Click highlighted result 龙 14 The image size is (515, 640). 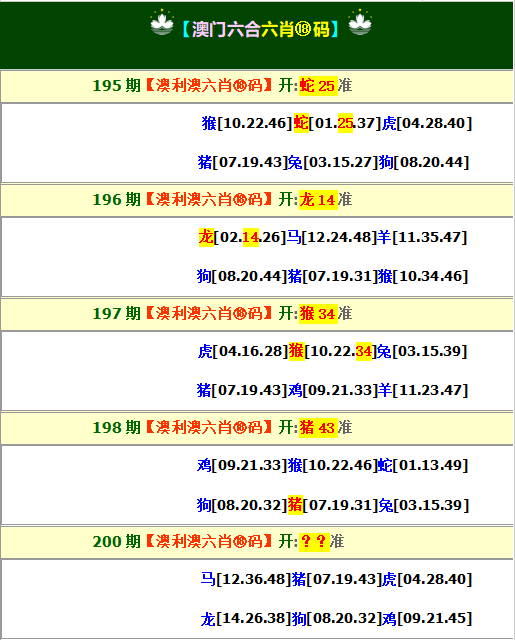[x=318, y=200]
